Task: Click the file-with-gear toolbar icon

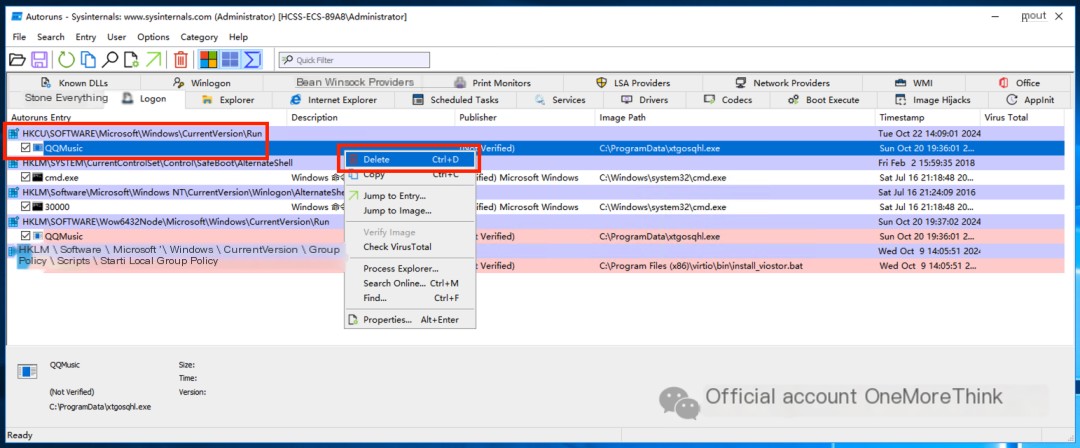Action: point(131,60)
